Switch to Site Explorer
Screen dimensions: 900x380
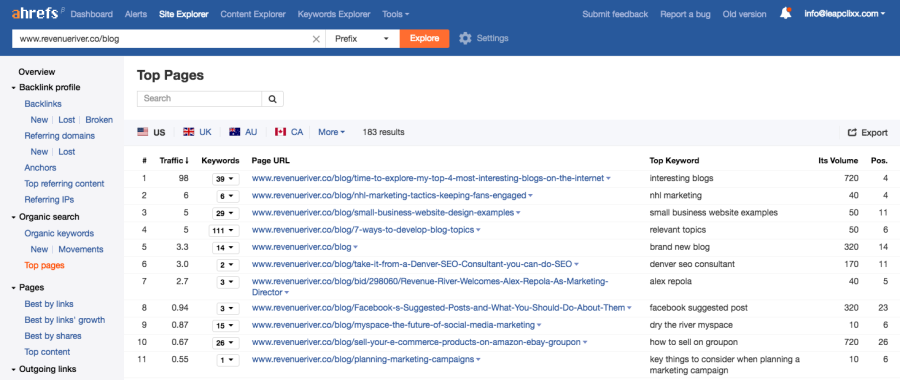point(184,14)
